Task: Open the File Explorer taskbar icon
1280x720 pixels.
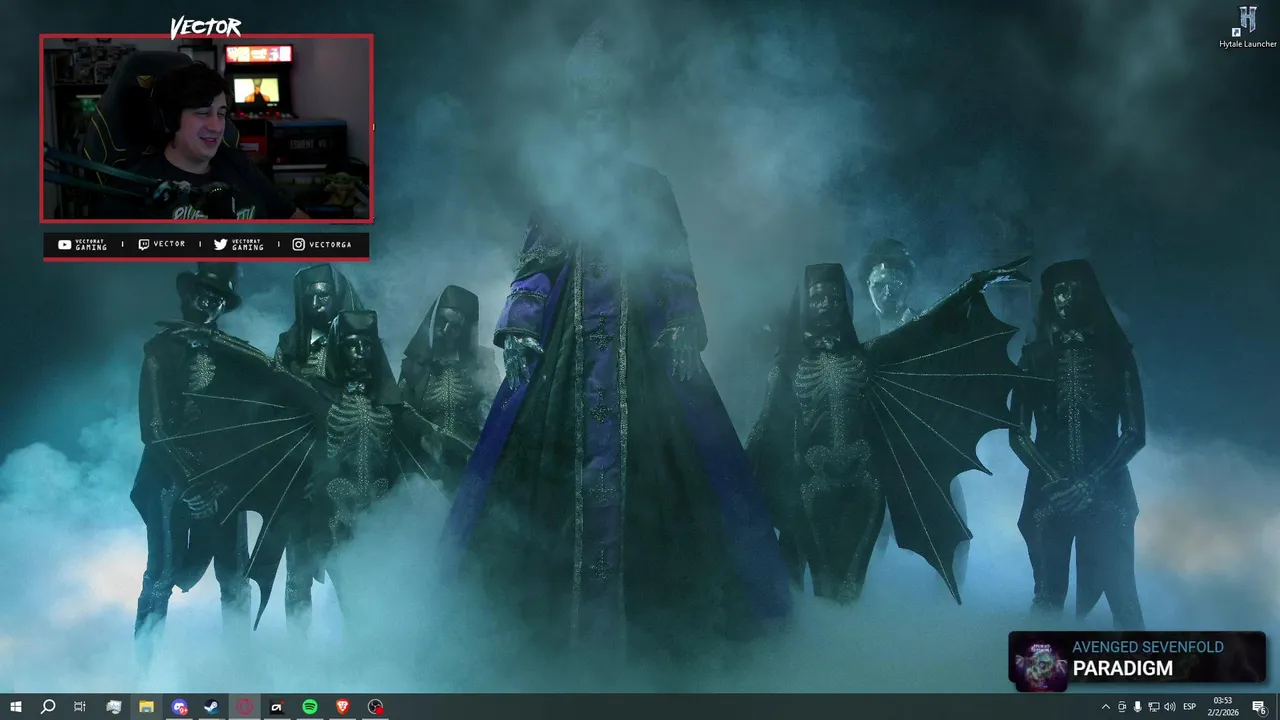Action: (146, 707)
